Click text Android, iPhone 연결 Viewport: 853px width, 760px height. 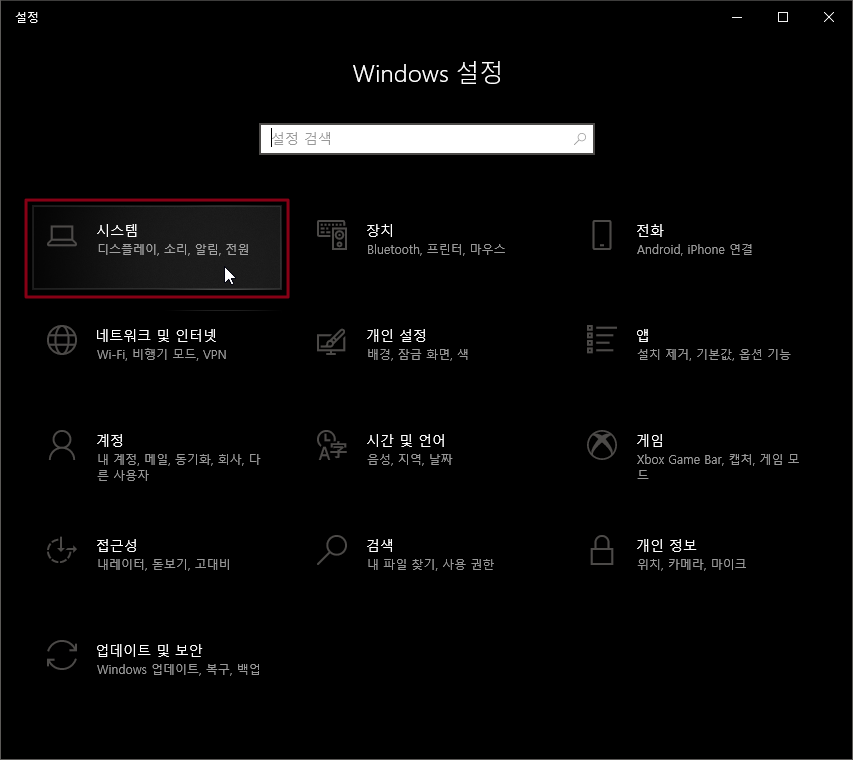(x=695, y=249)
